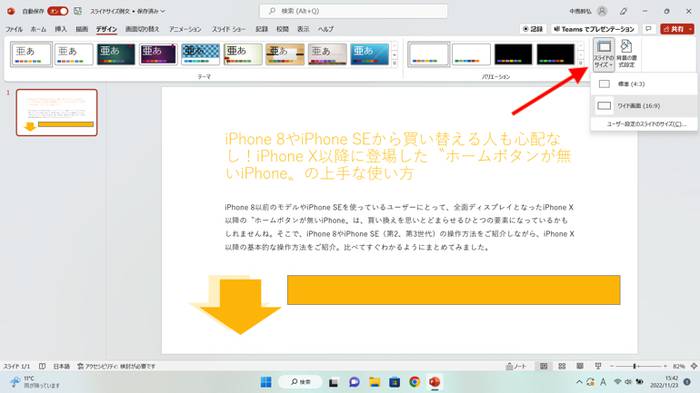Select Widescreen (16:9) slide size option
This screenshot has width=700, height=393.
pyautogui.click(x=644, y=106)
